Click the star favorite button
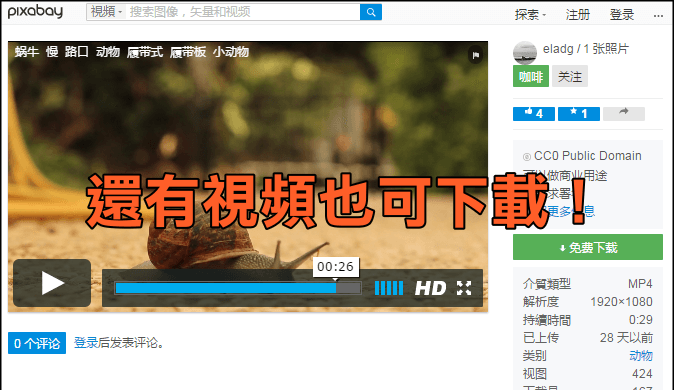 coord(579,114)
